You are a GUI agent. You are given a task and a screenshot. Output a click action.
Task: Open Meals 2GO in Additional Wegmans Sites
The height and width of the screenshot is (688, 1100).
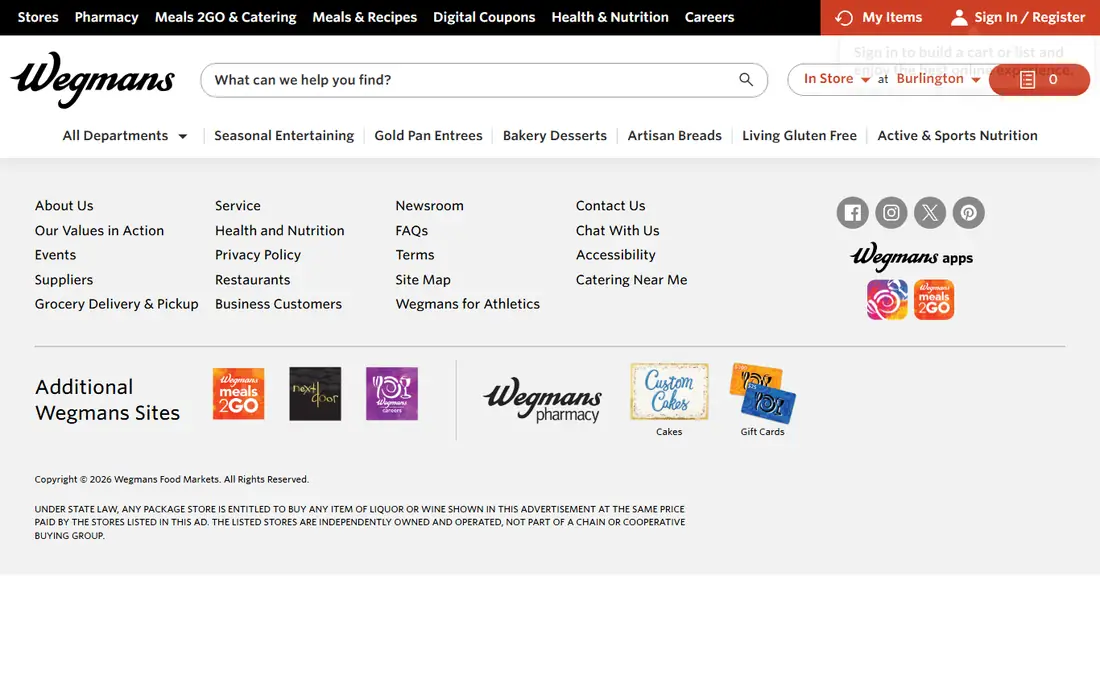click(x=239, y=393)
